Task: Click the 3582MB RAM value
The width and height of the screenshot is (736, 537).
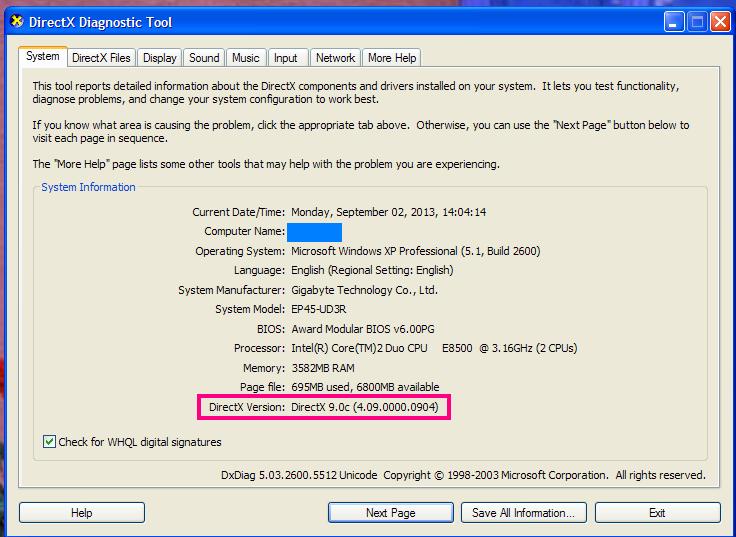Action: point(323,368)
